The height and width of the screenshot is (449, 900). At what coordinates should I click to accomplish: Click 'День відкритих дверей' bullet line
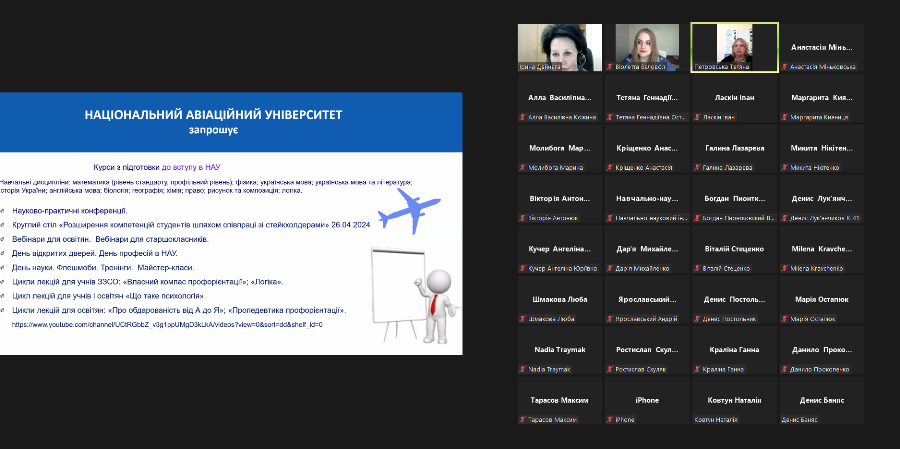pos(95,253)
